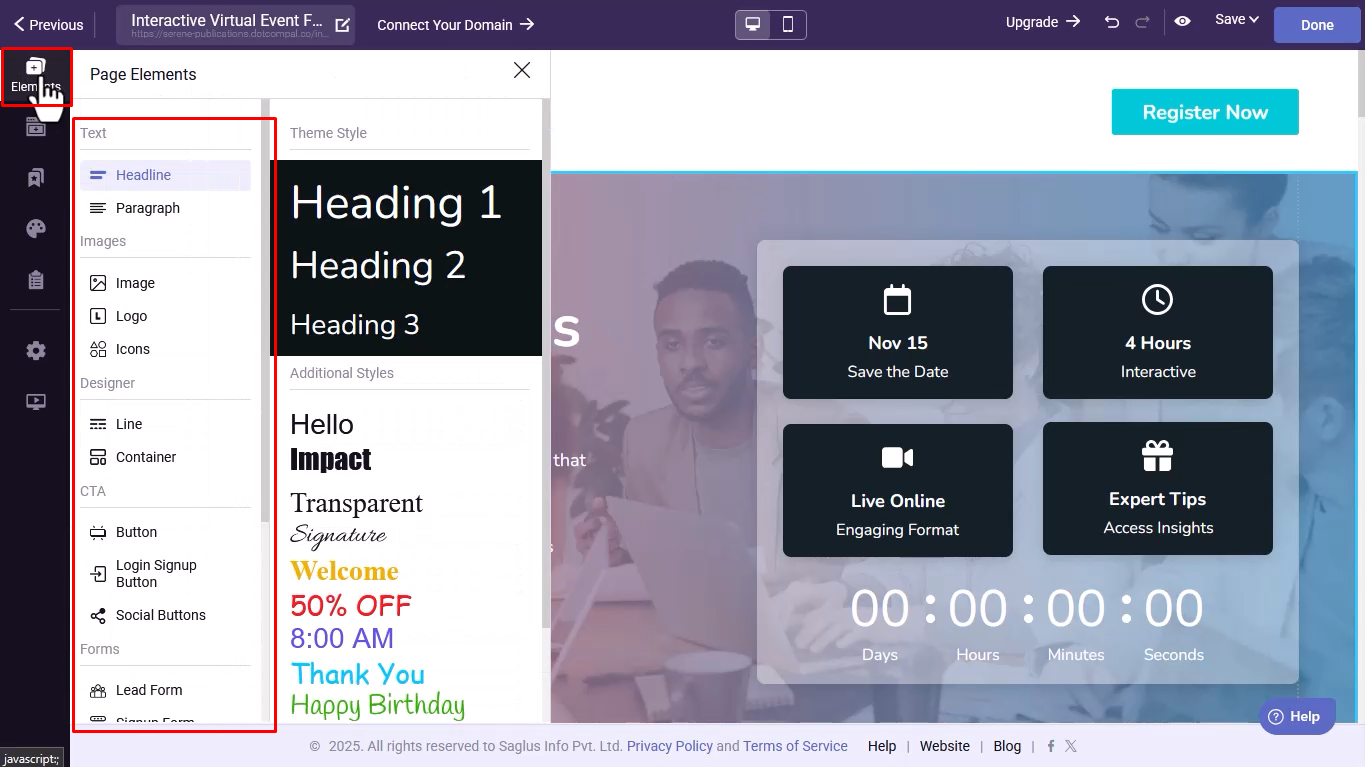Add a Heading 1 theme style

[x=396, y=203]
